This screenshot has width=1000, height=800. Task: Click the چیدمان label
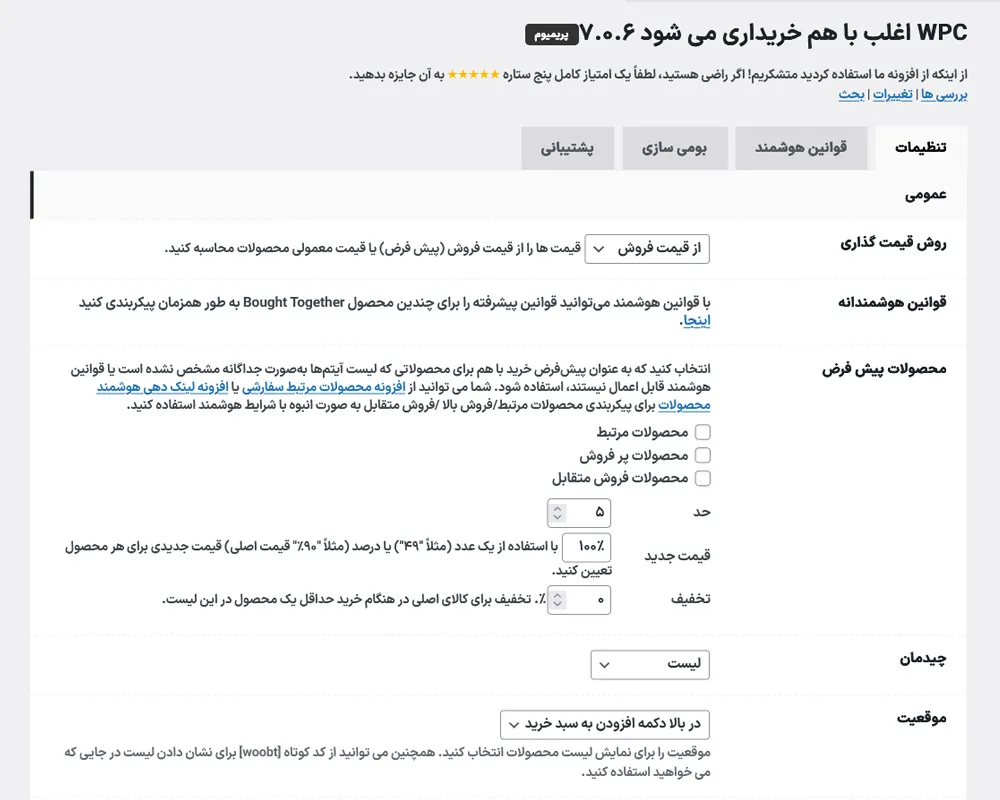(923, 659)
